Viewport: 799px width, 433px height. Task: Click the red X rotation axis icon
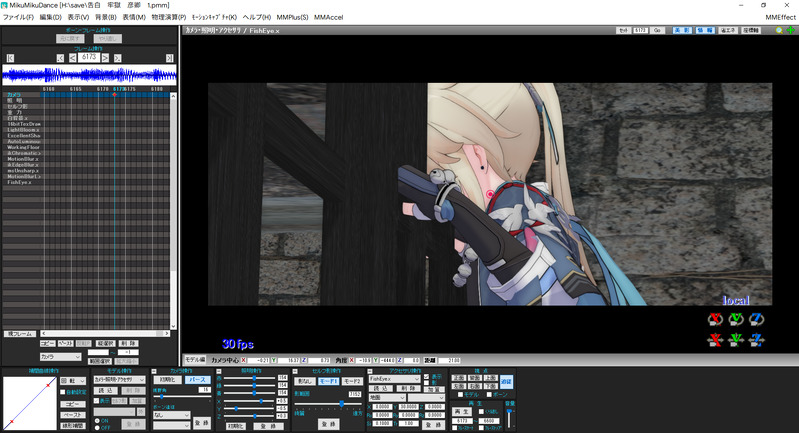point(715,319)
